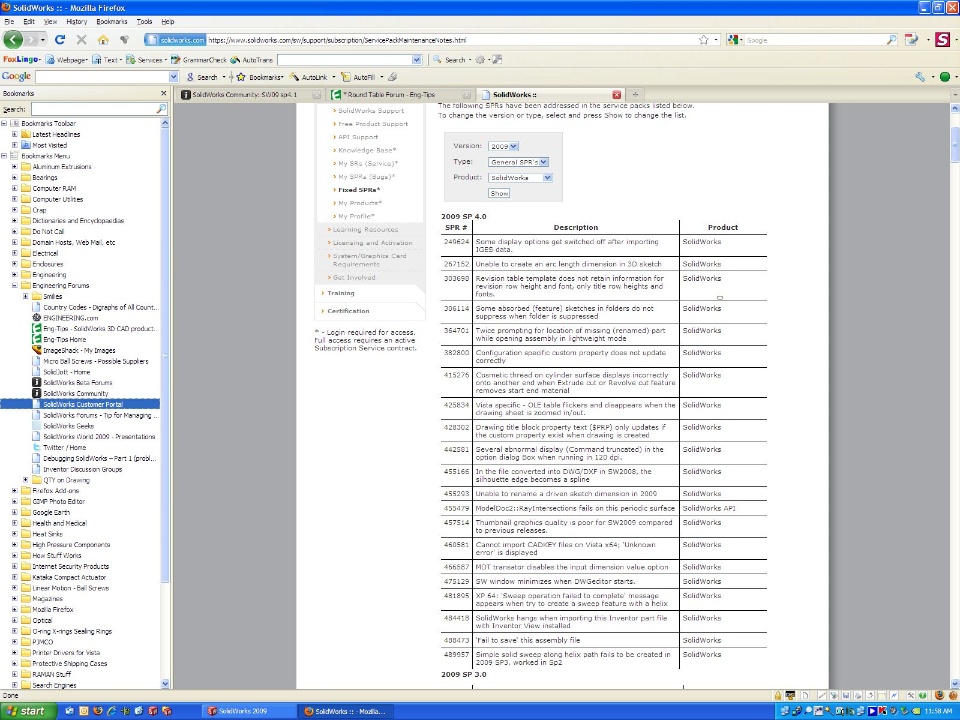Switch to Round Table Forum - Eng-Tips tab
960x720 pixels.
pos(400,94)
